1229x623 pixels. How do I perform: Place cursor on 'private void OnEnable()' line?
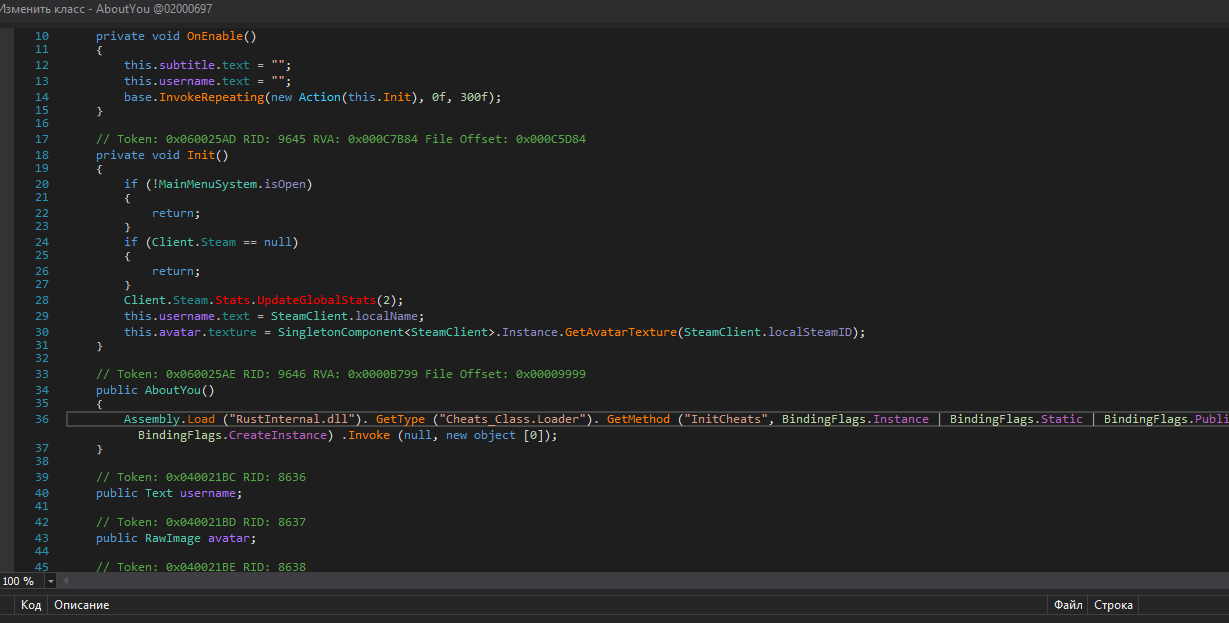pos(176,36)
